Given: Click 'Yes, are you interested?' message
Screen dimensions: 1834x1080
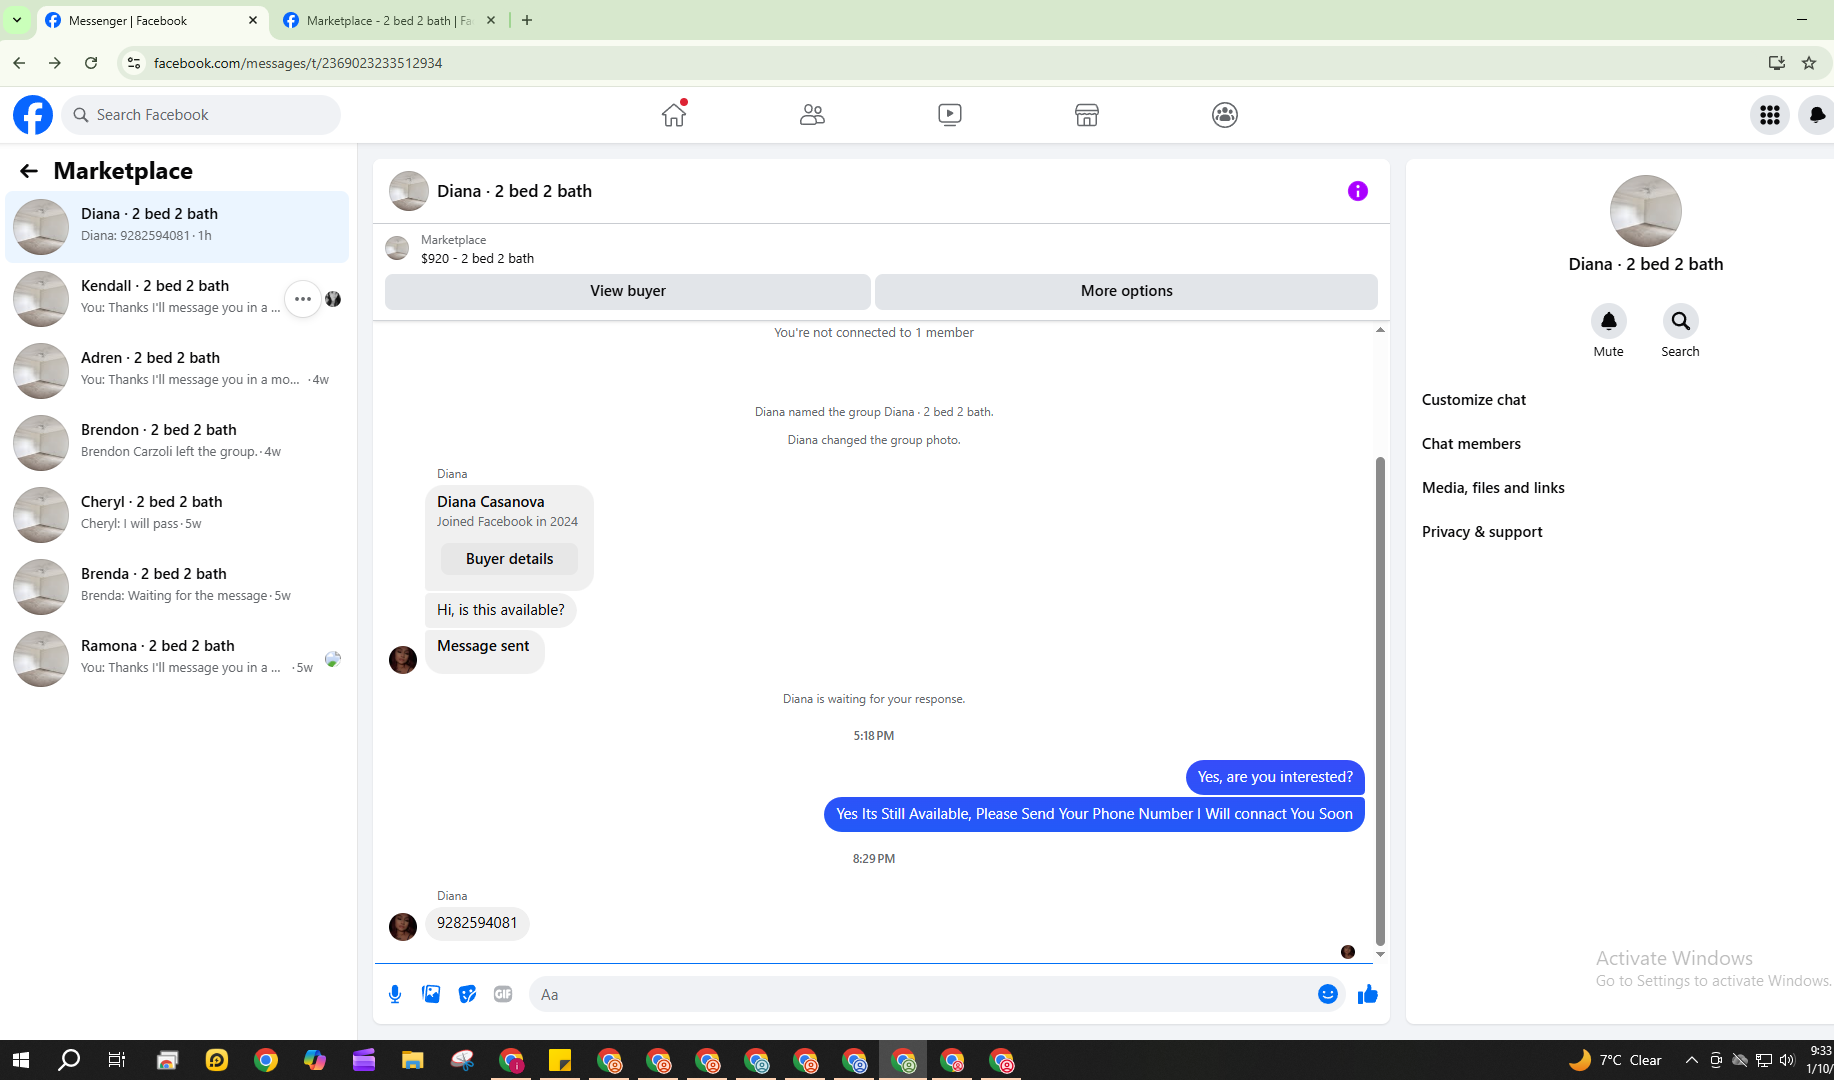Looking at the screenshot, I should [1275, 777].
